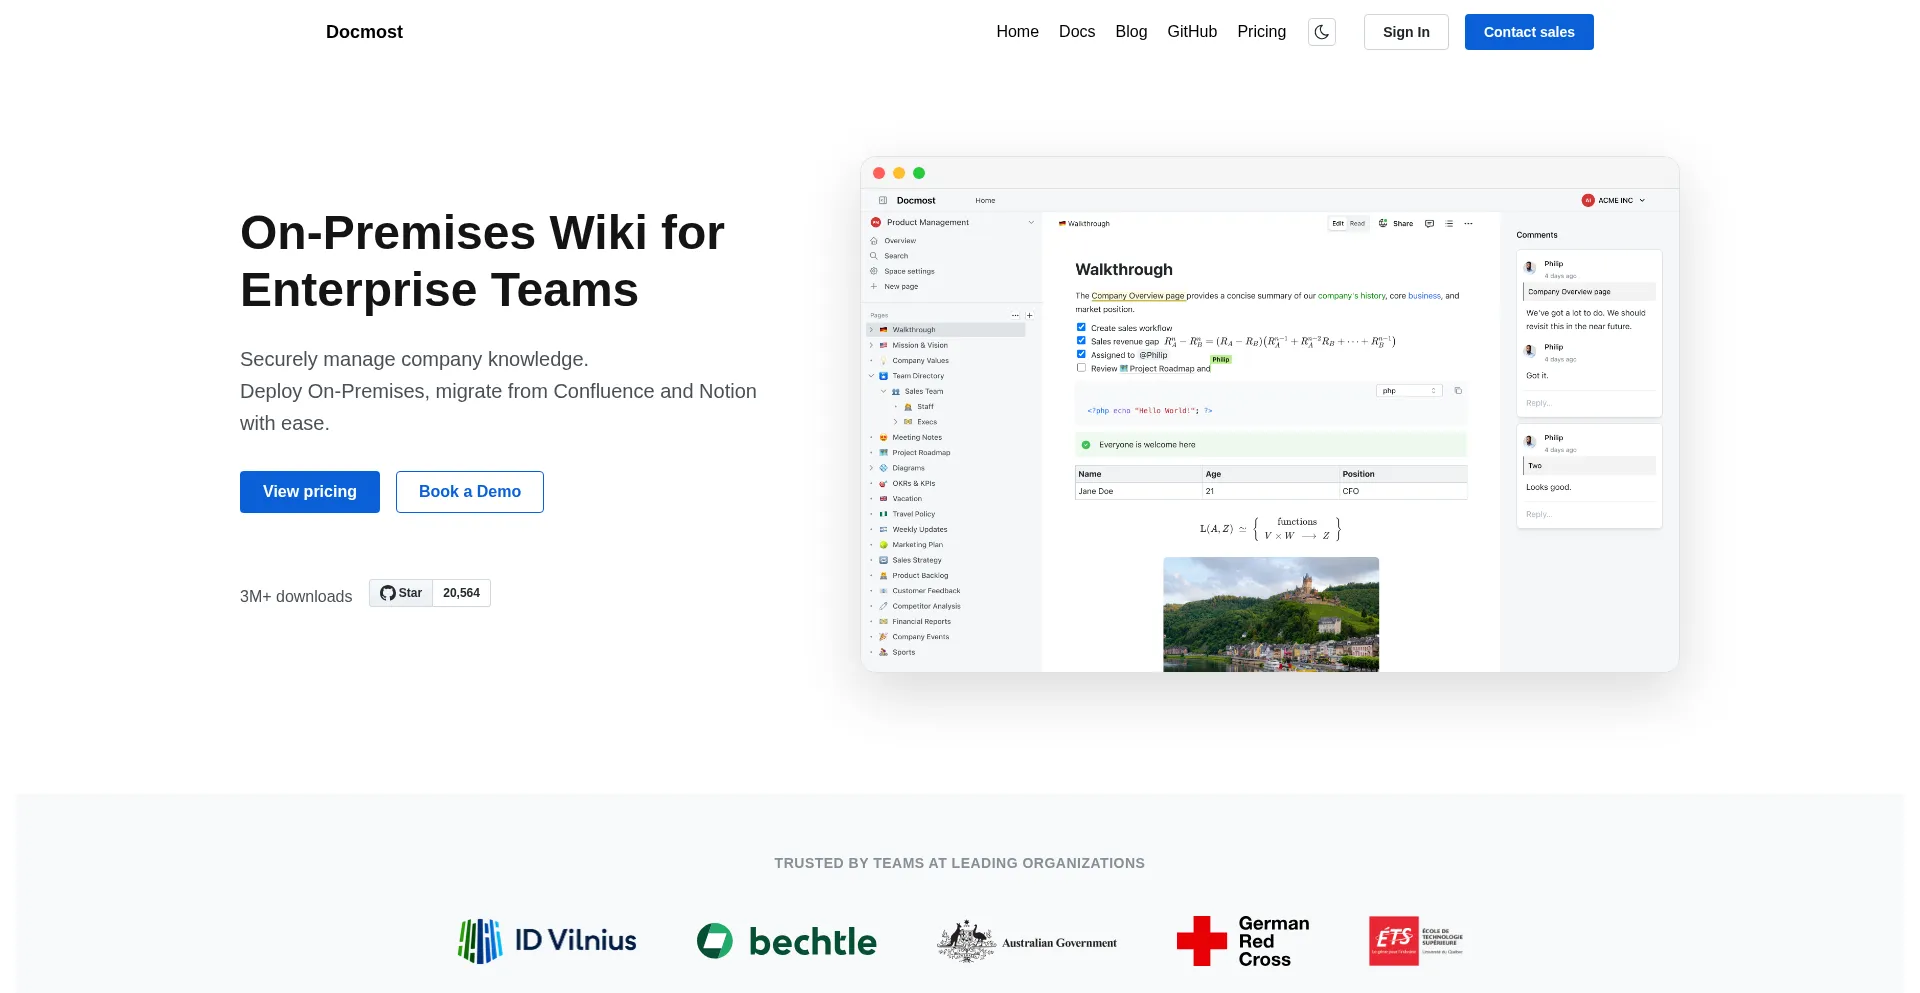Expand the Diagrams tree row
Viewport: 1920px width, 993px height.
(871, 468)
